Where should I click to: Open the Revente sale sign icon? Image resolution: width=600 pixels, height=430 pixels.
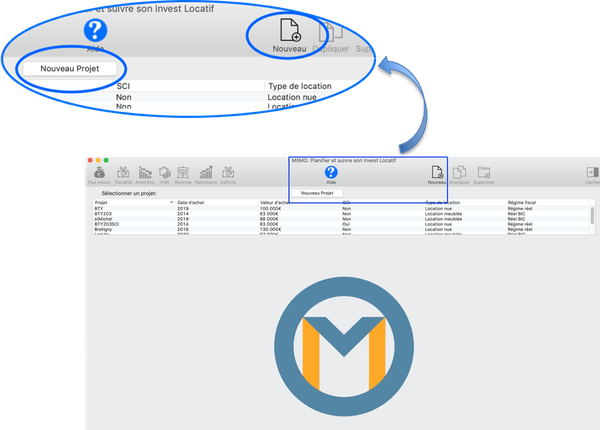coord(183,173)
